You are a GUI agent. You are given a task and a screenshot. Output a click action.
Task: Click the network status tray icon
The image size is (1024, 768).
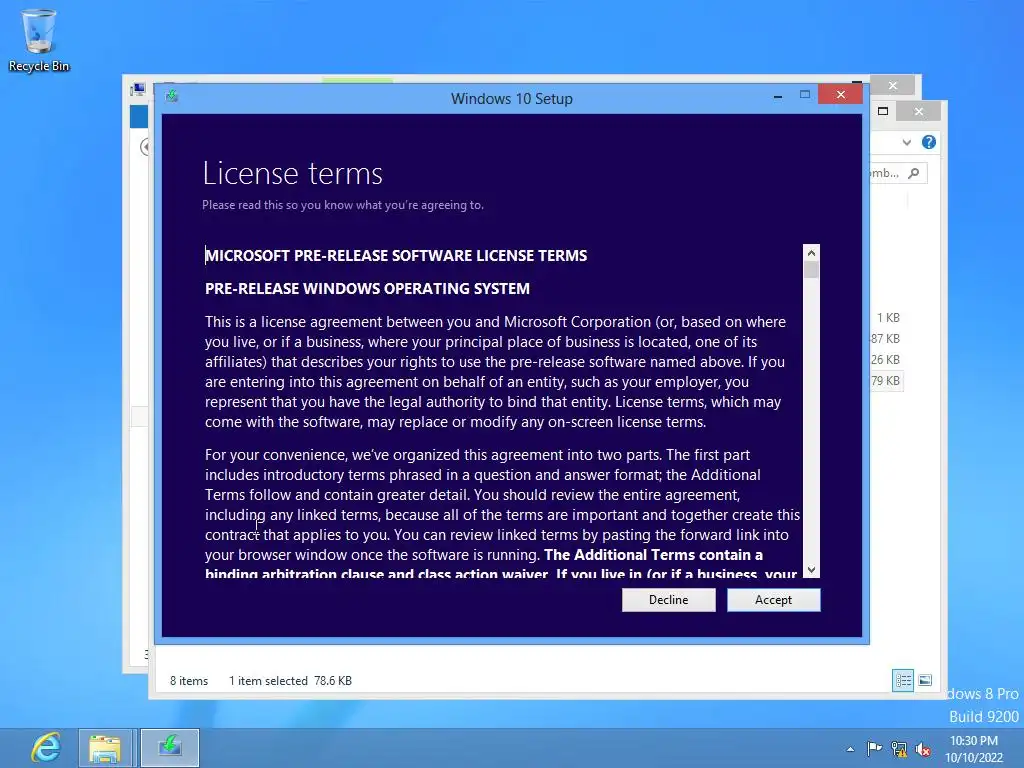pyautogui.click(x=899, y=749)
